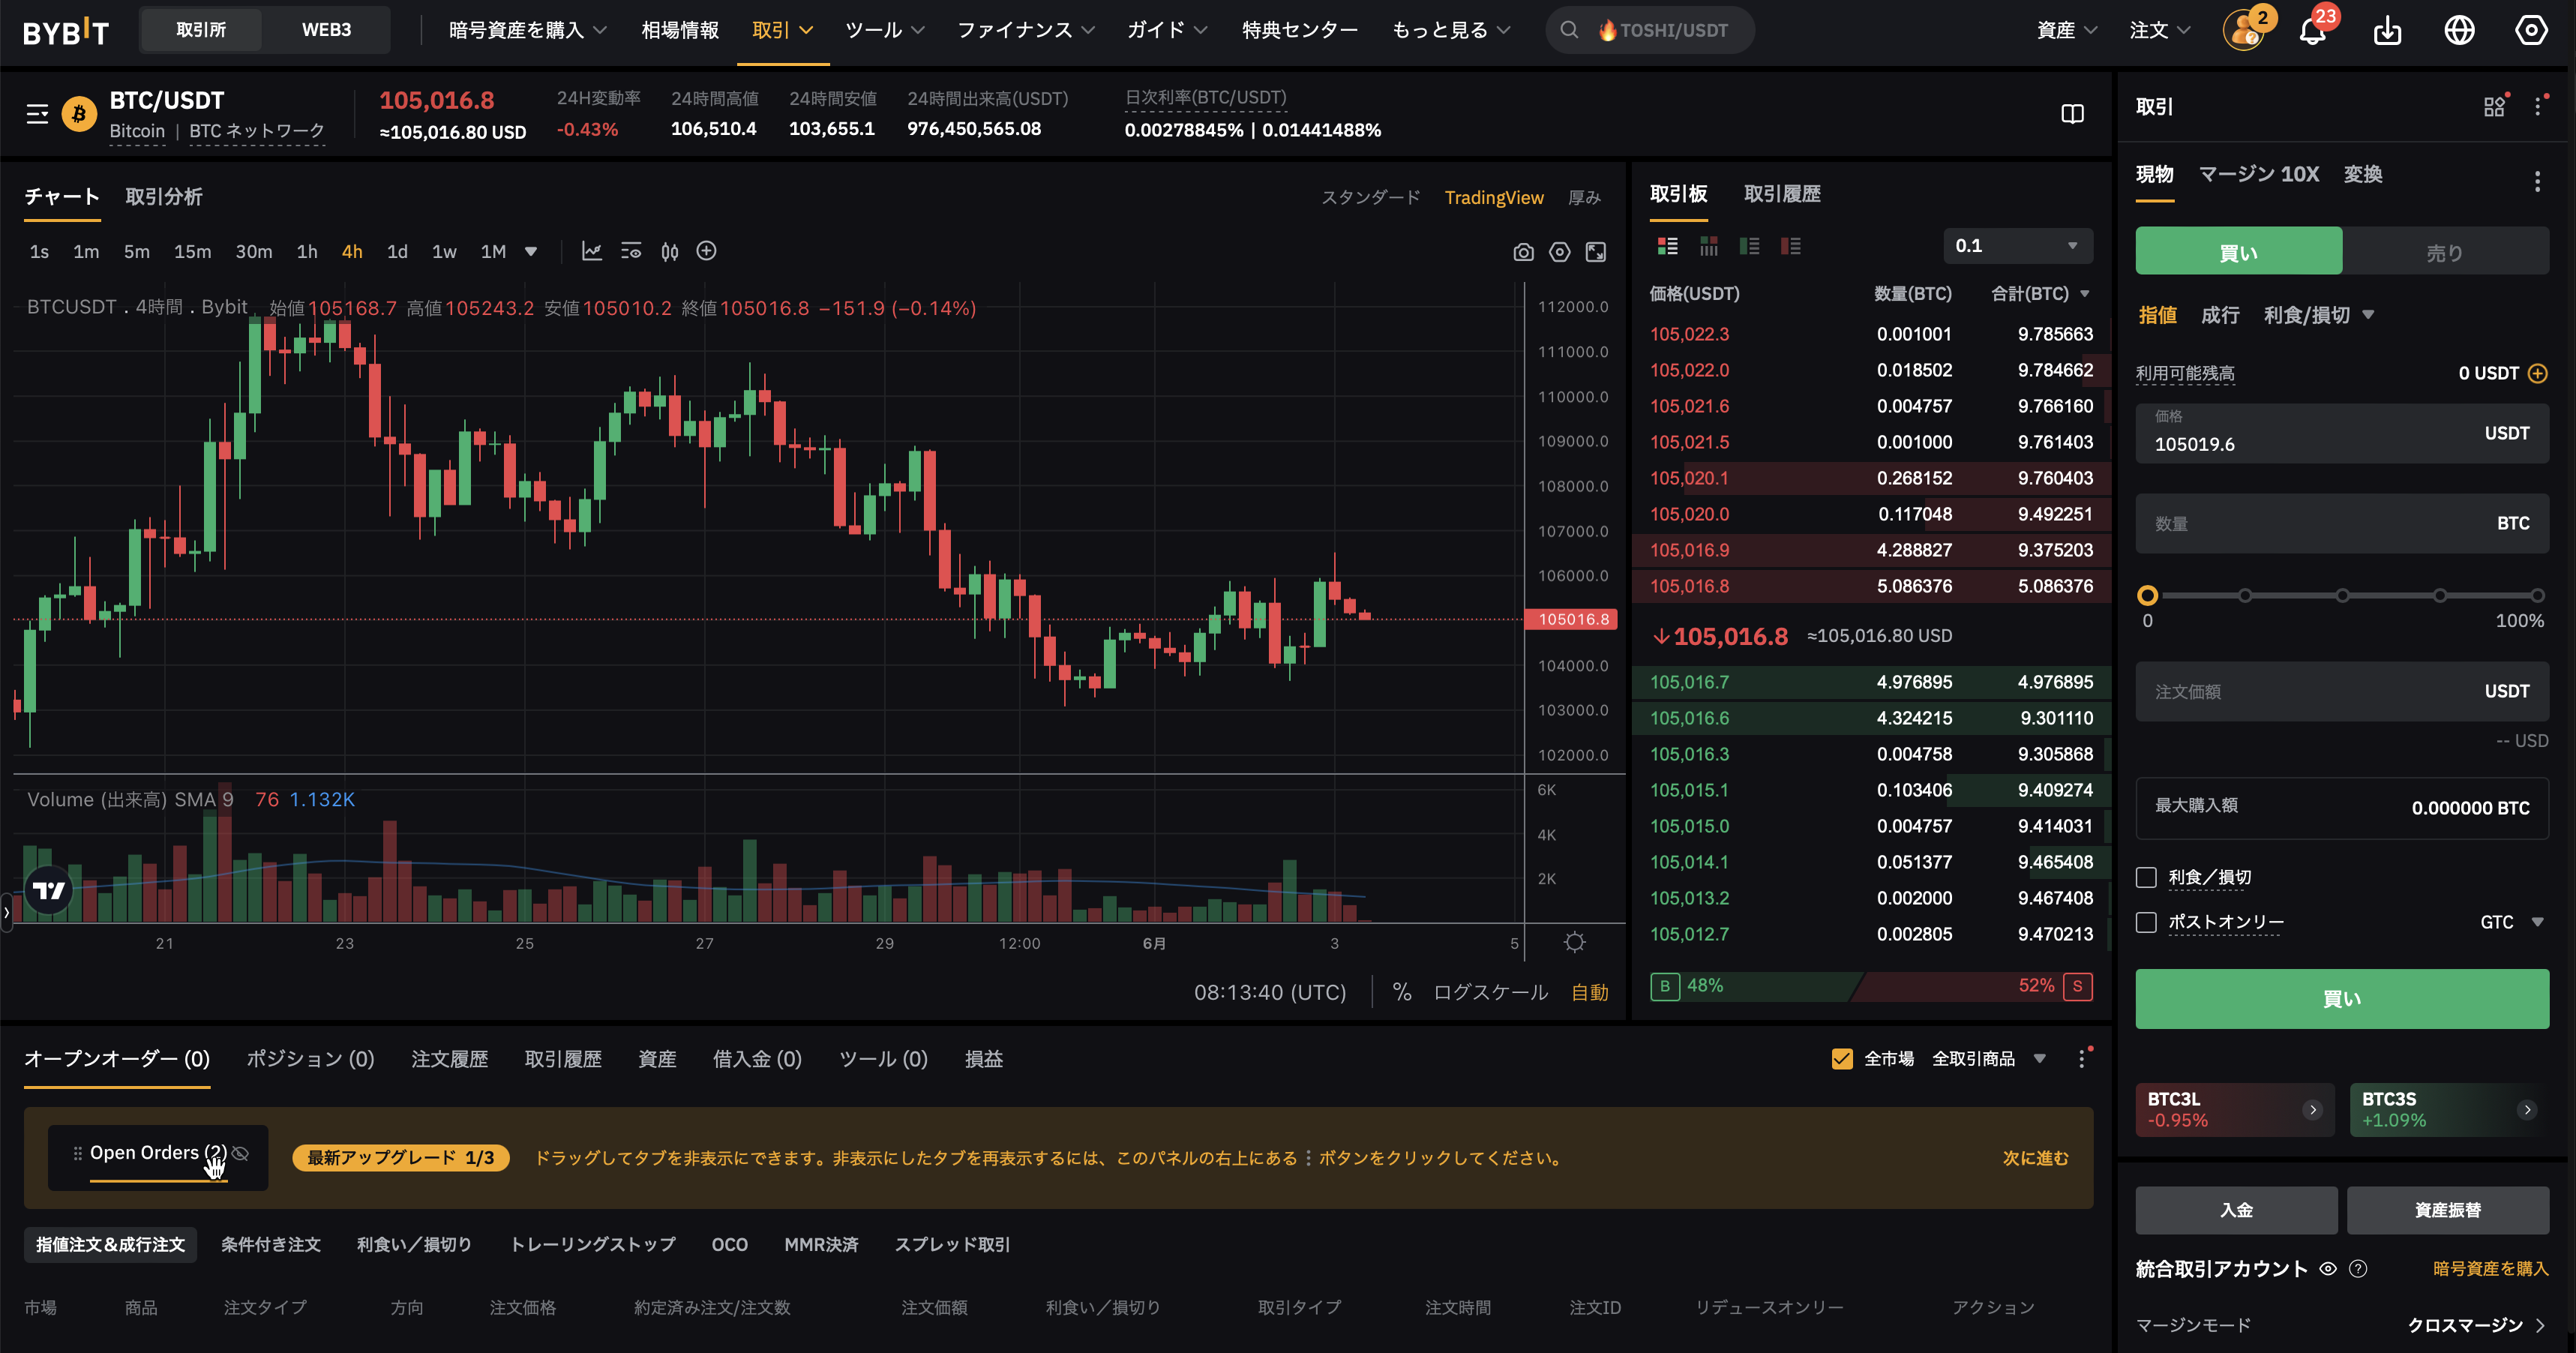Screen dimensions: 2576x1353
Task: Click chart axis settings gear icon
Action: click(x=1574, y=942)
